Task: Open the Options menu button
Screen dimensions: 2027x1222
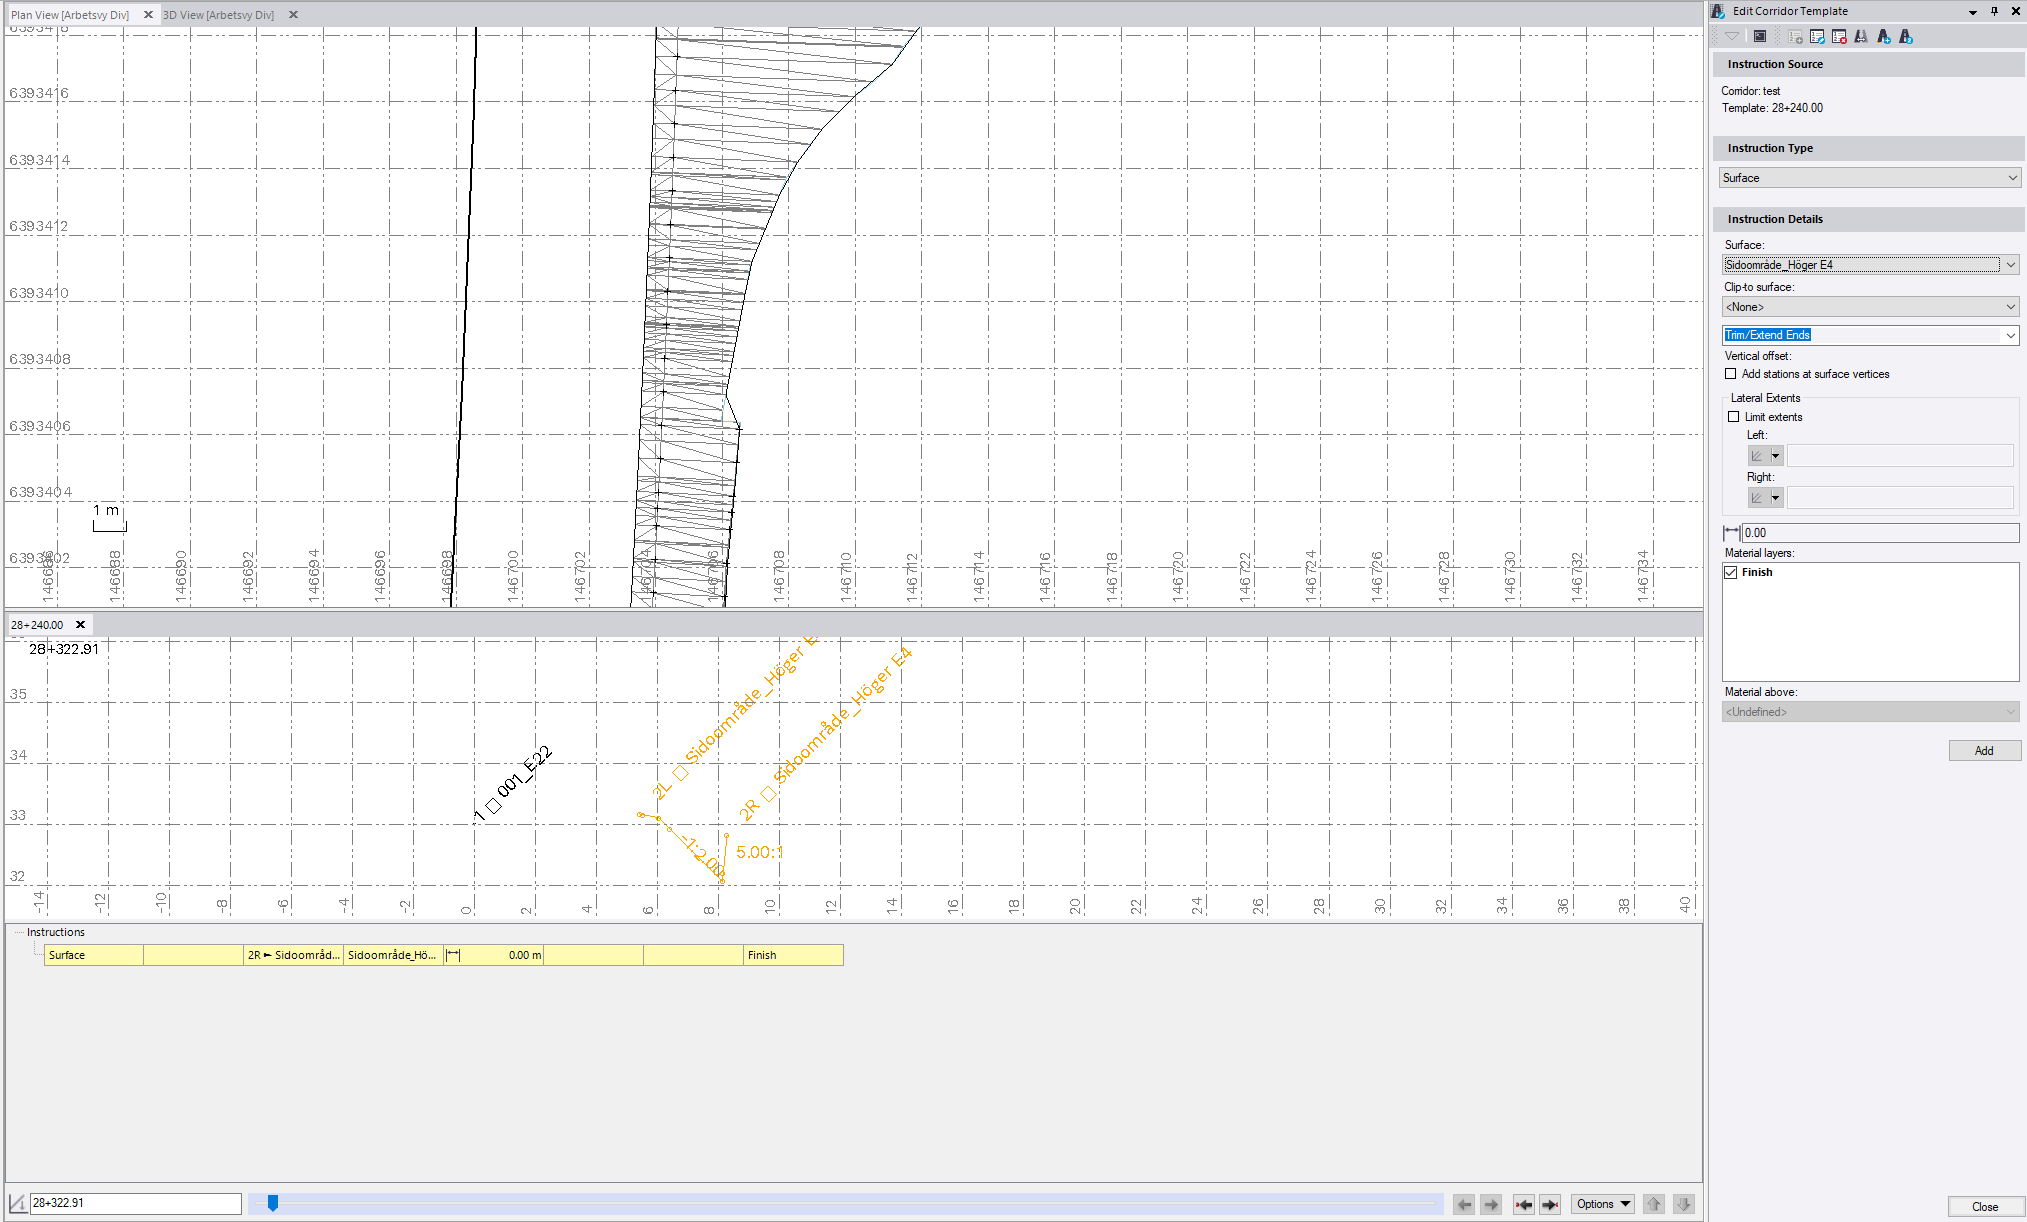Action: pos(1603,1204)
